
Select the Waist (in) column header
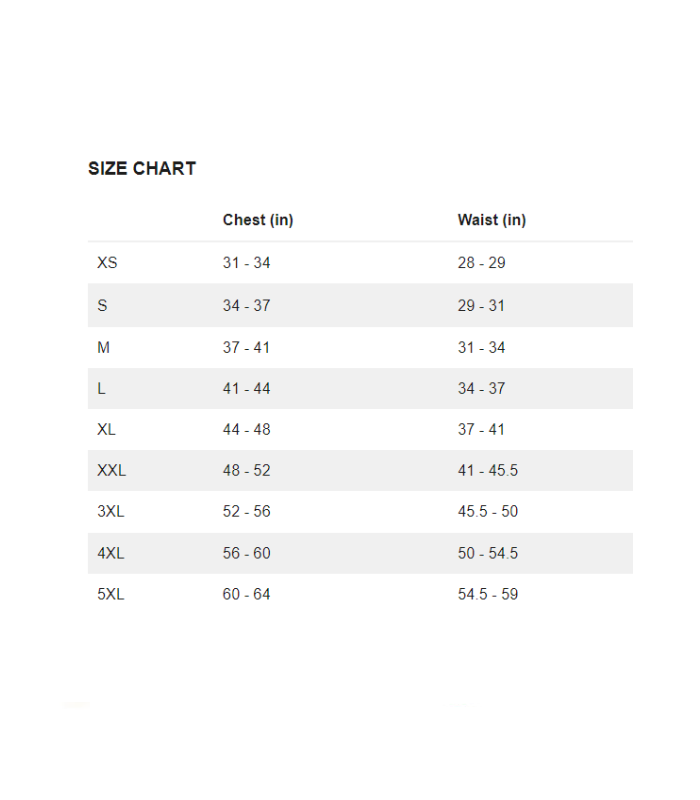tap(492, 220)
